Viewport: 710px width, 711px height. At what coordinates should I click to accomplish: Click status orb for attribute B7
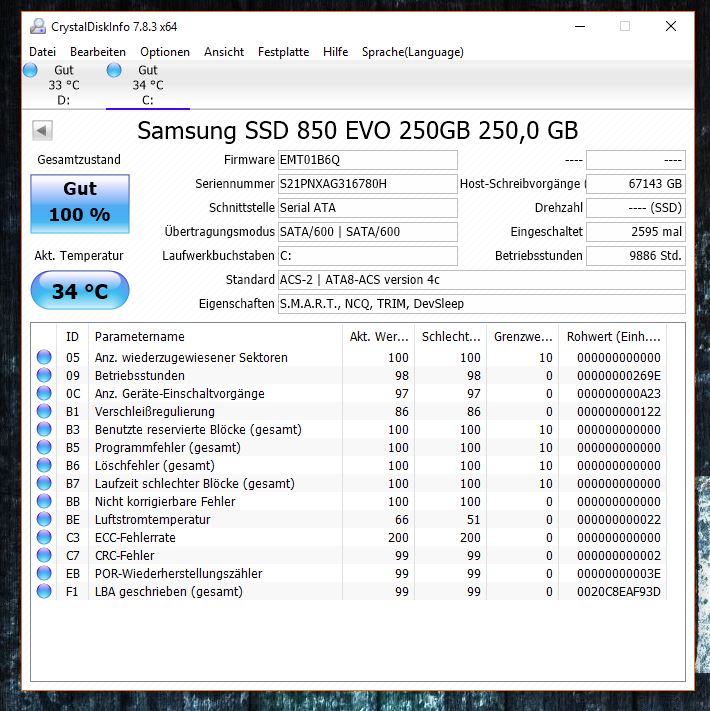coord(44,483)
